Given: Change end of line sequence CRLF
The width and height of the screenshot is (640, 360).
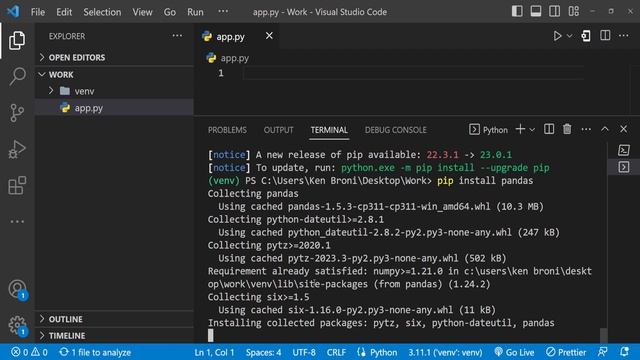Looking at the screenshot, I should point(336,352).
